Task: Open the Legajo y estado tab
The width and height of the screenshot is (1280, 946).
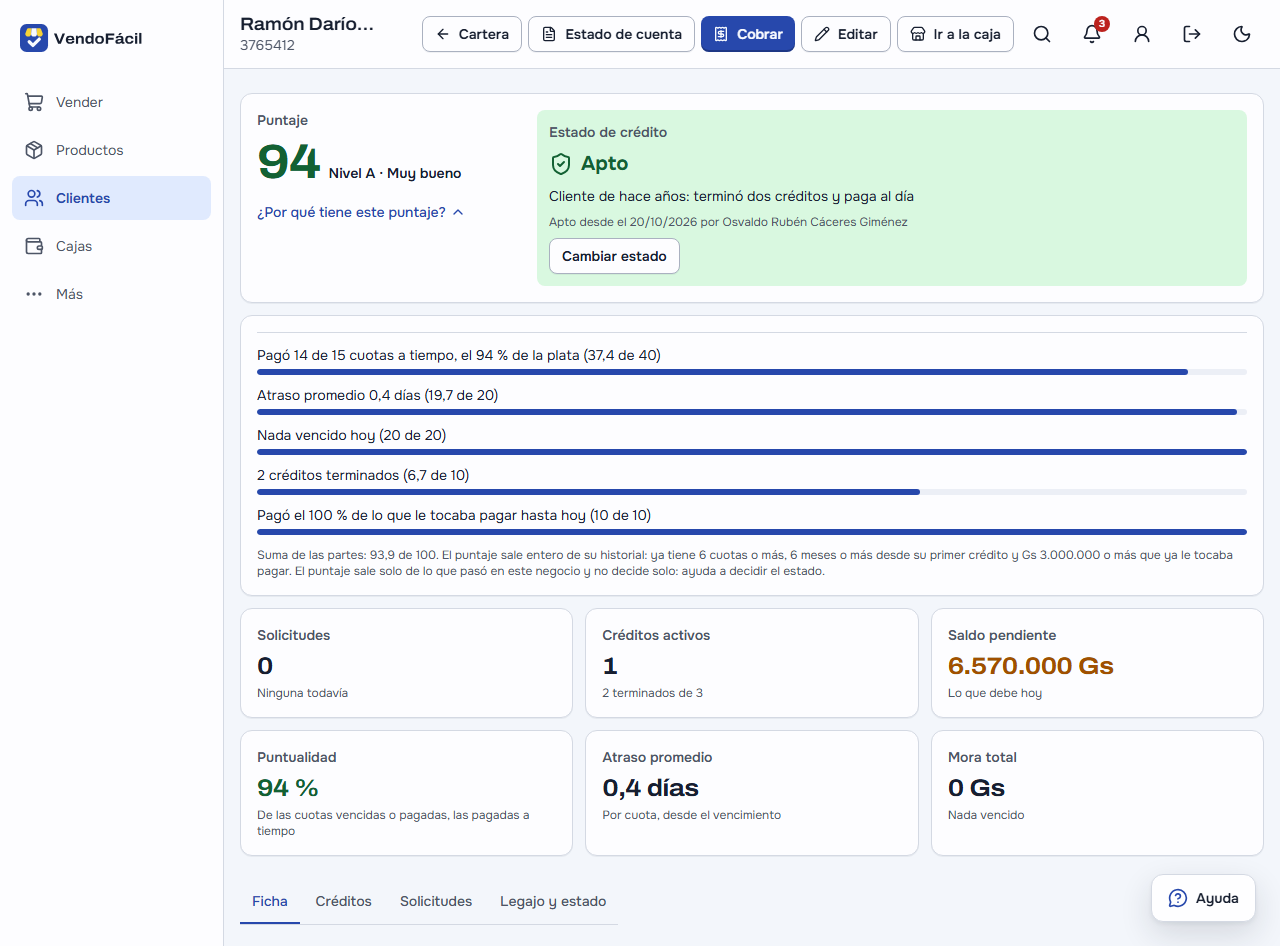Action: pyautogui.click(x=553, y=901)
